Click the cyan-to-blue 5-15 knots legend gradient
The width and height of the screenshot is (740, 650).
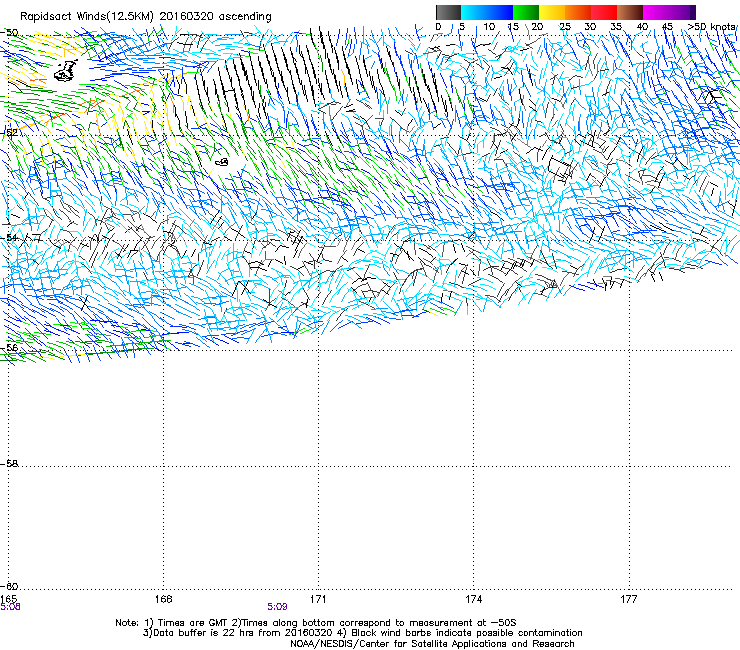pyautogui.click(x=487, y=12)
